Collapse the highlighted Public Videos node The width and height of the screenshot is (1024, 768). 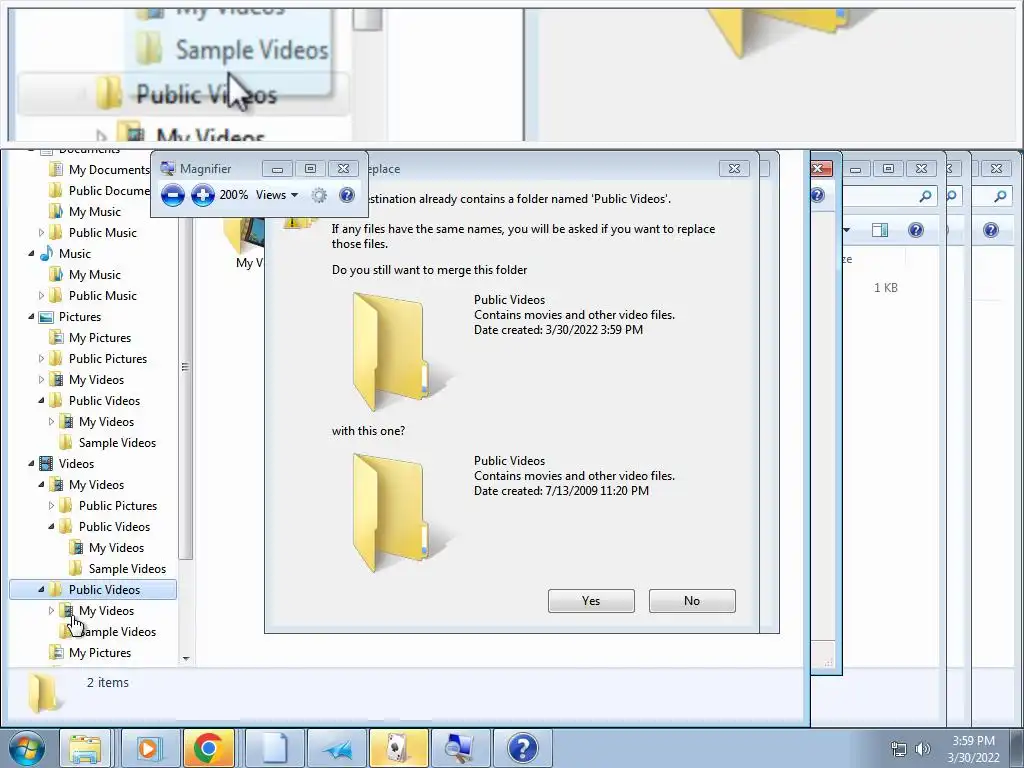41,590
